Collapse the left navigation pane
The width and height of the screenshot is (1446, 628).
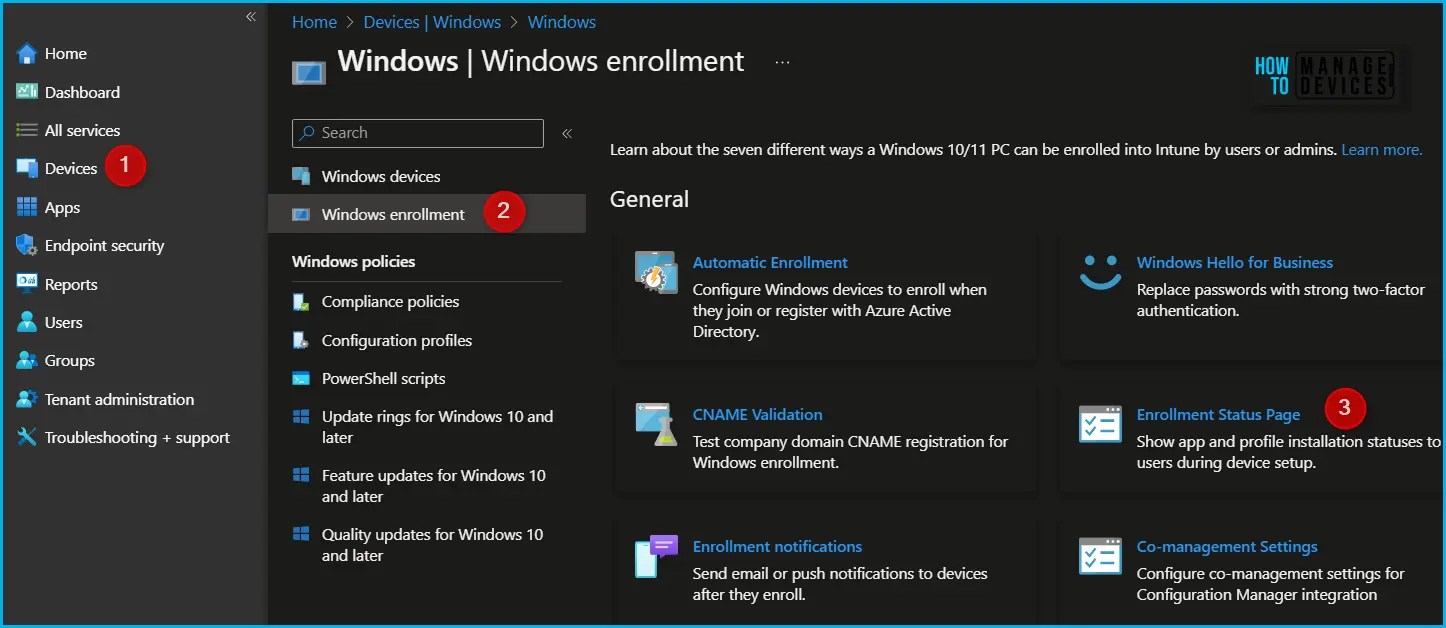(x=251, y=16)
